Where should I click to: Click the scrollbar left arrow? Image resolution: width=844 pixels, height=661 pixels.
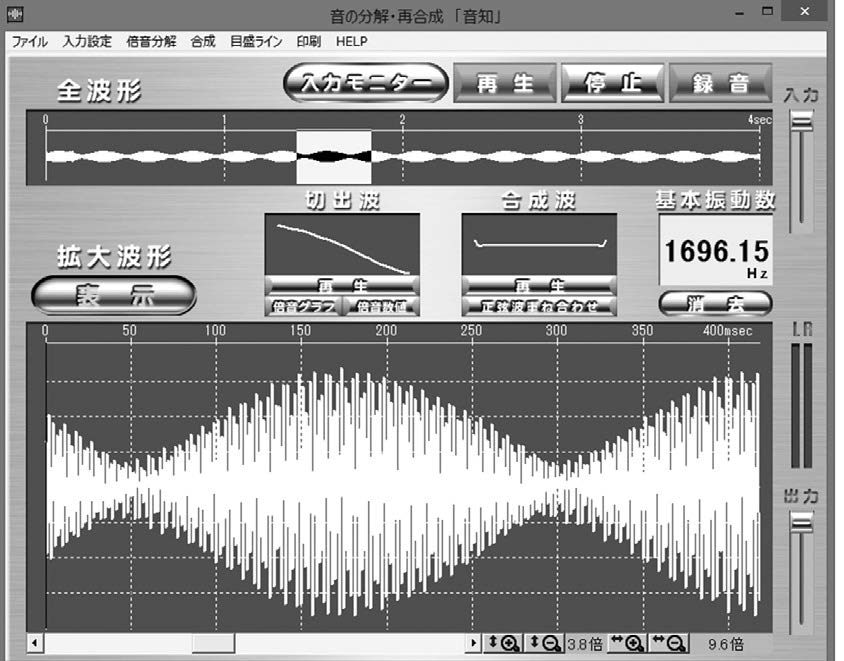pos(36,643)
